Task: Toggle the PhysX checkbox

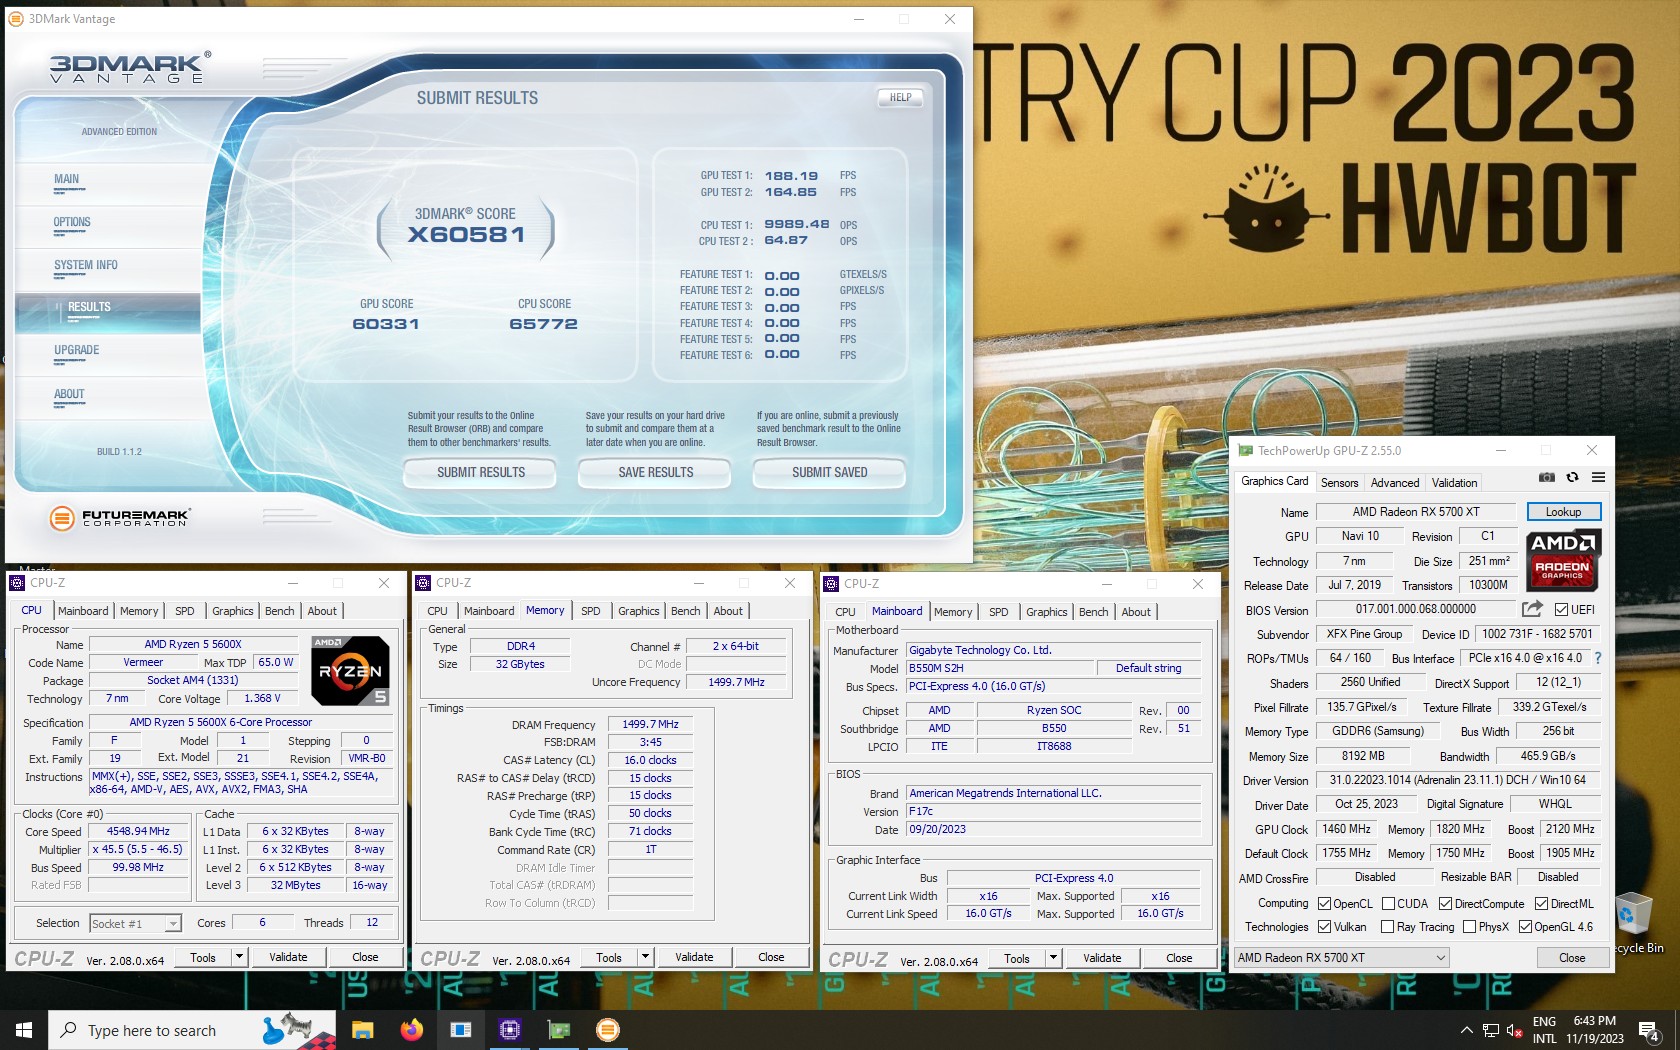Action: pyautogui.click(x=1469, y=927)
